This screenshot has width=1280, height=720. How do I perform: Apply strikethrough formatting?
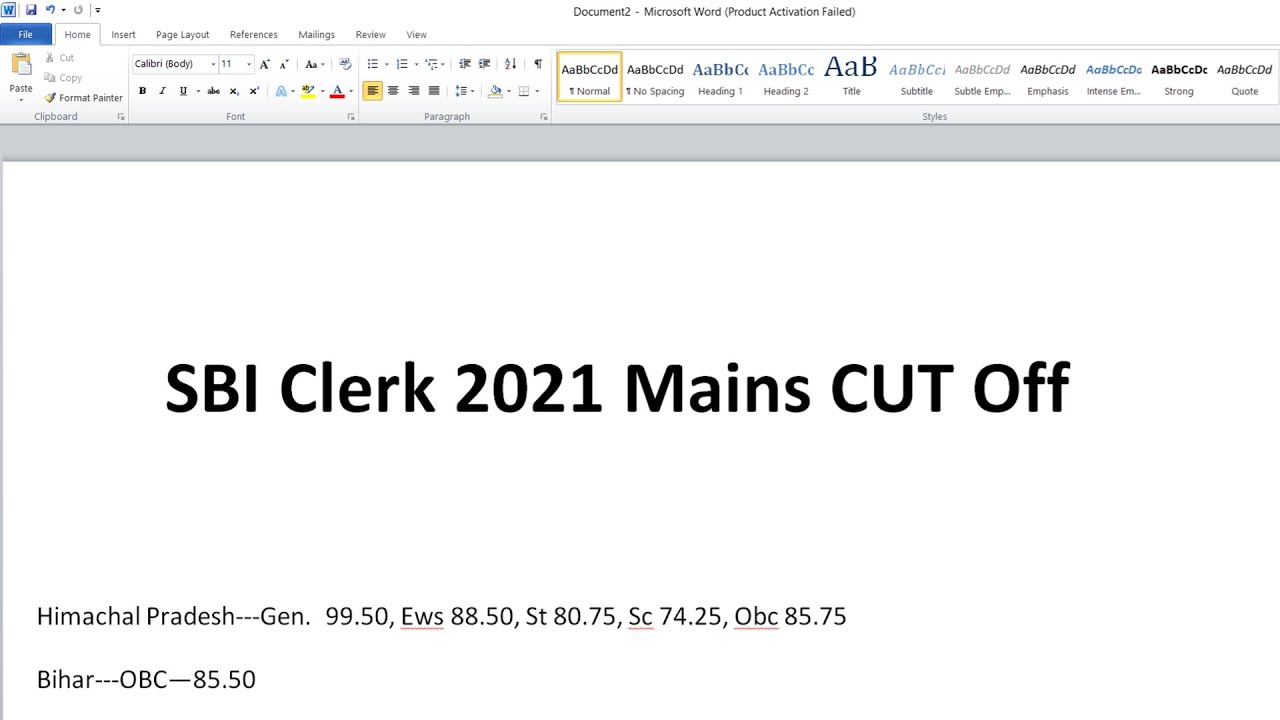(213, 91)
